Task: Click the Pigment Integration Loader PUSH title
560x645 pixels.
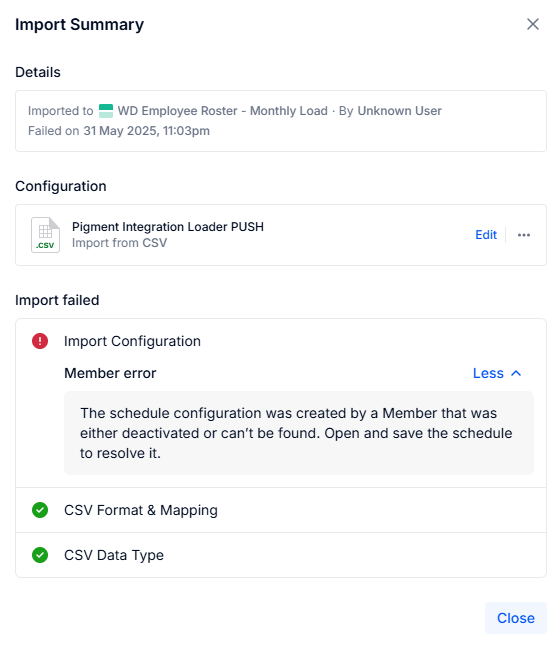Action: [168, 227]
